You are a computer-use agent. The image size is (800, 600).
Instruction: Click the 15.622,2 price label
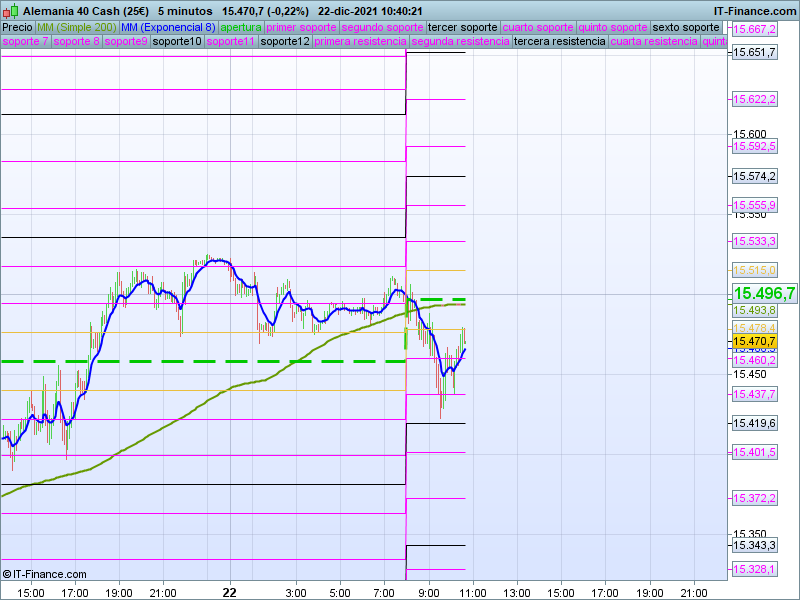(754, 99)
